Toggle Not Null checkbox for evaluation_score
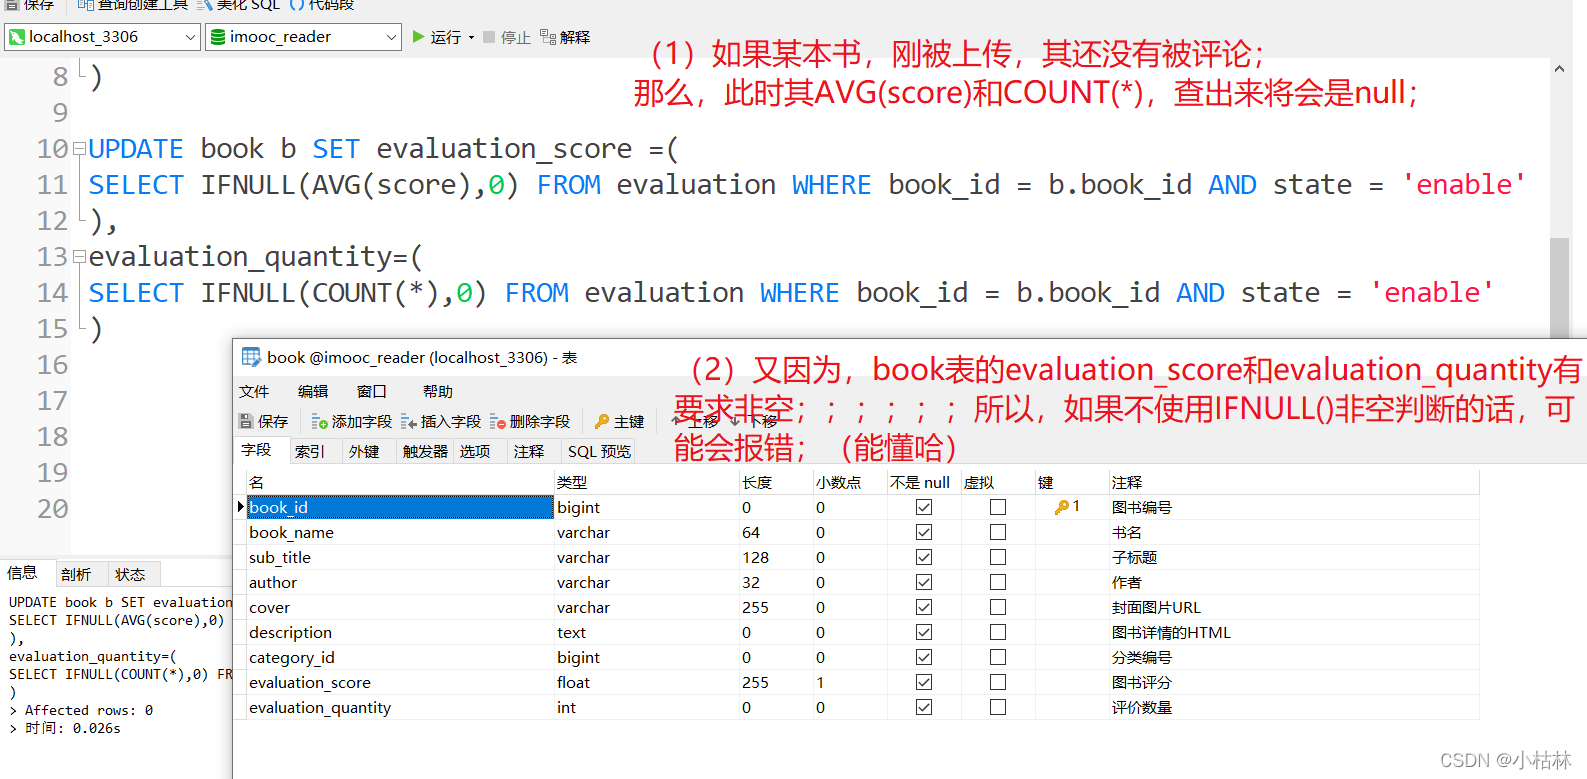This screenshot has width=1587, height=779. pos(924,682)
